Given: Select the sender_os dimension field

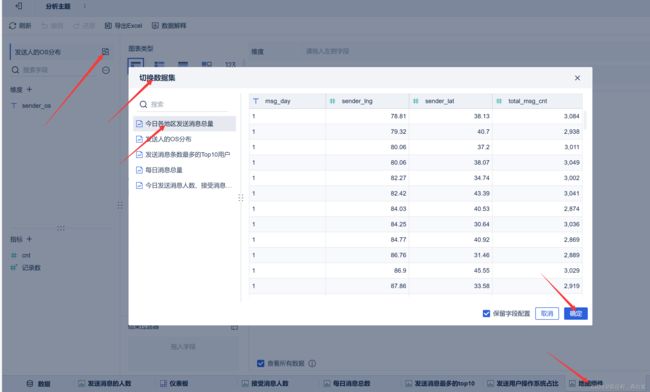Looking at the screenshot, I should pyautogui.click(x=36, y=106).
